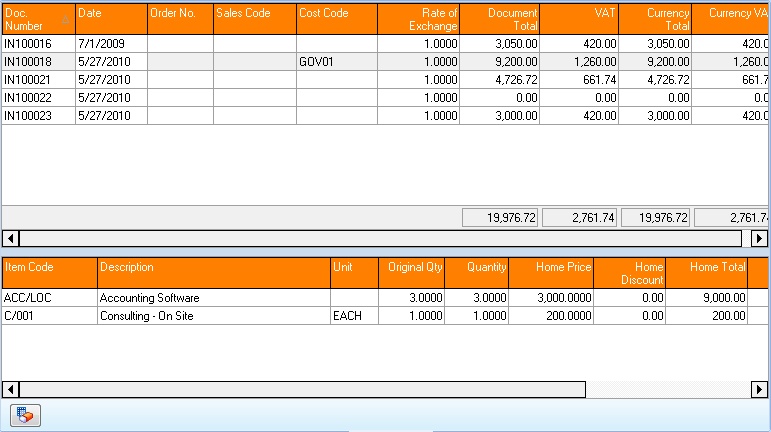Screen dimensions: 771x432
Task: Select document IN100021
Action: 28,80
